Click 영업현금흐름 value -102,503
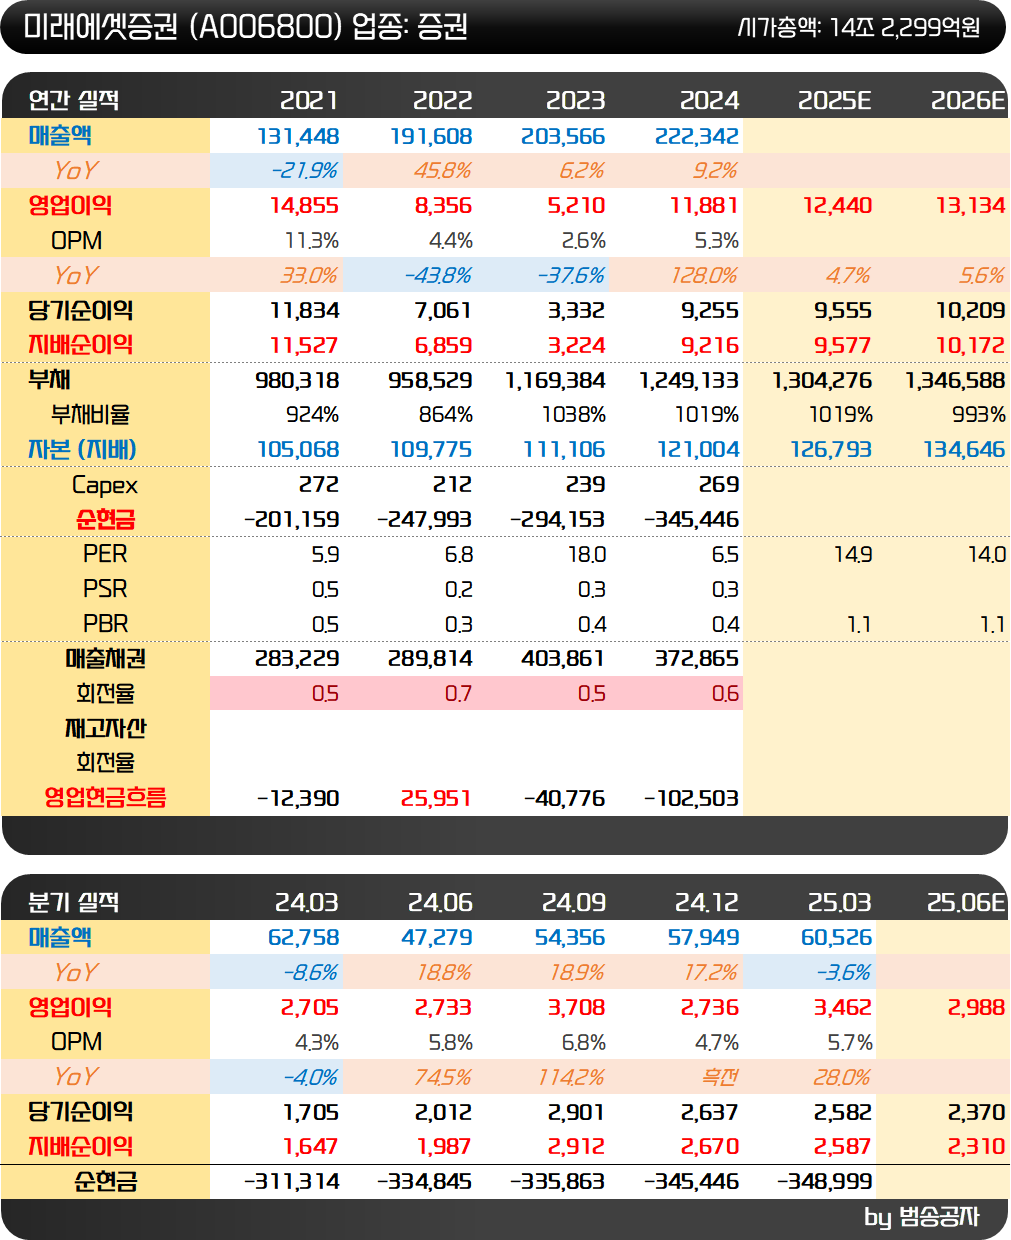This screenshot has width=1011, height=1240. 692,799
